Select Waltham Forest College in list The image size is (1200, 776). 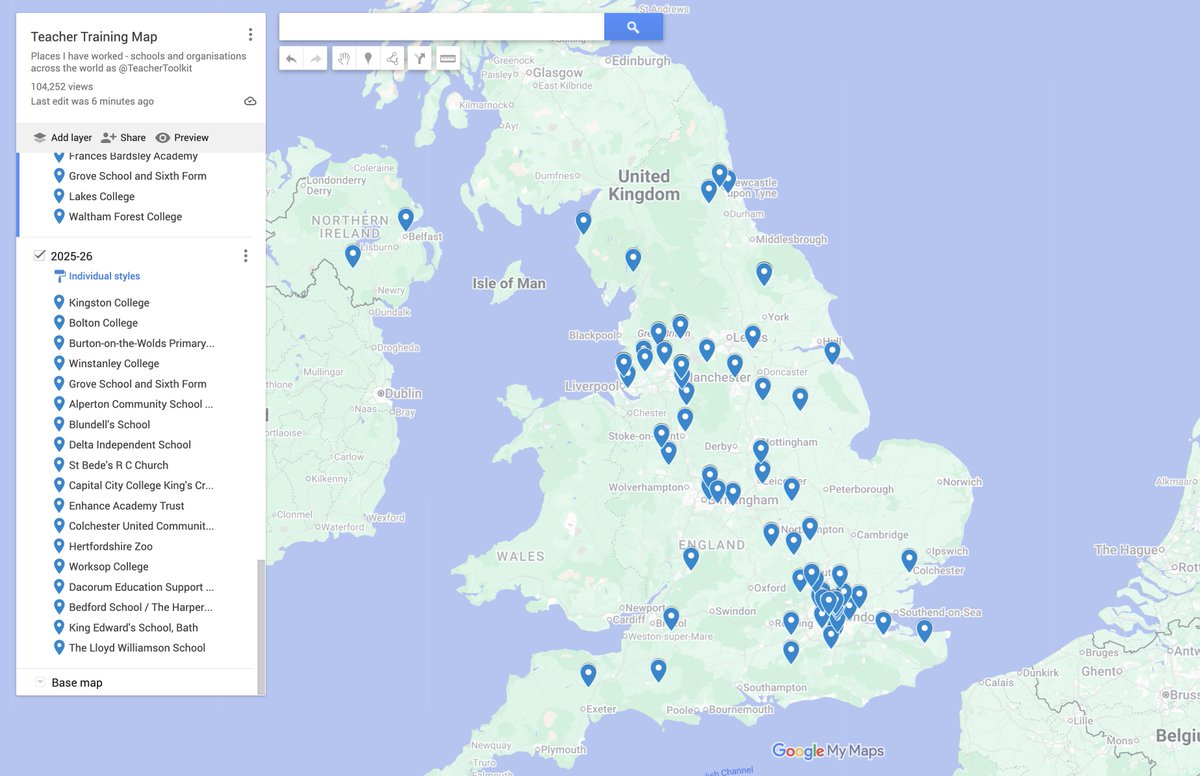click(x=125, y=216)
